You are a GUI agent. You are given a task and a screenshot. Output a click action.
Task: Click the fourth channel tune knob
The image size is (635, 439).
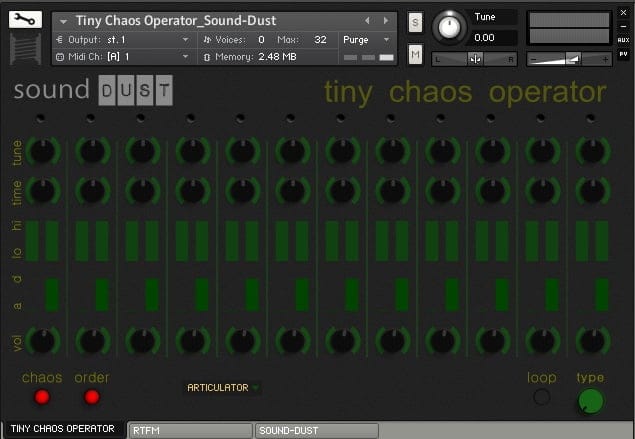coord(193,151)
